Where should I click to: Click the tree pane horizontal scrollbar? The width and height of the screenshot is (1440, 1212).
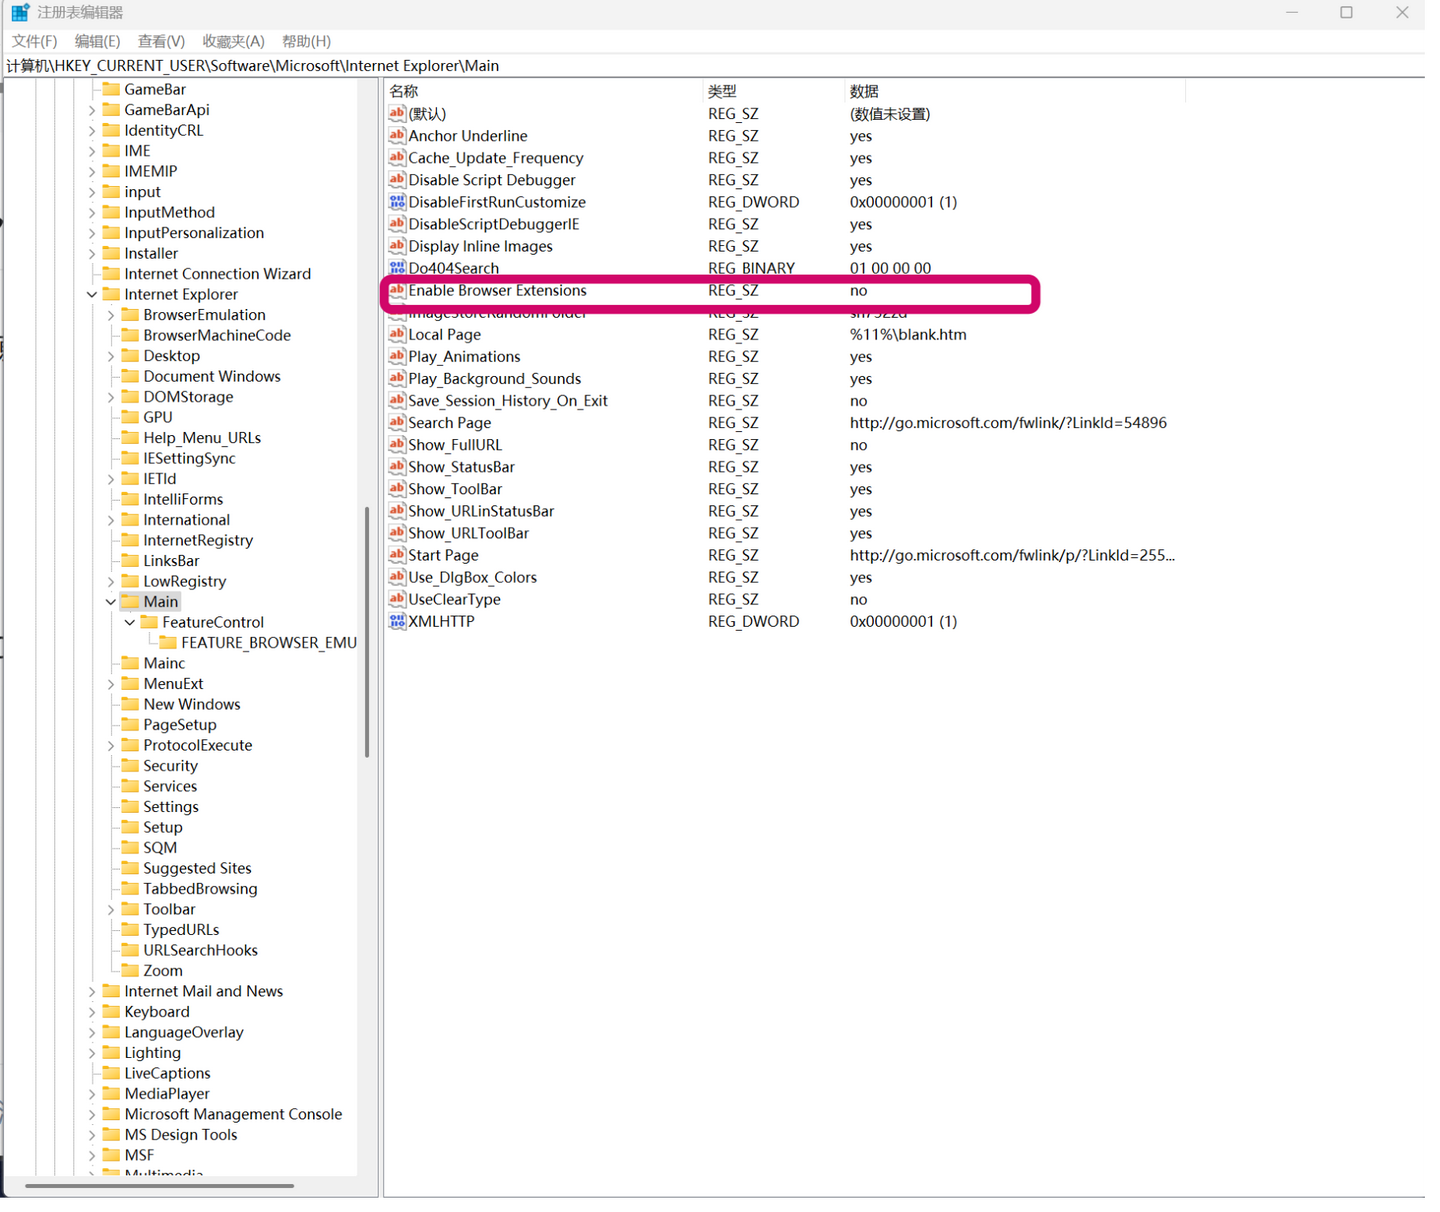159,1186
